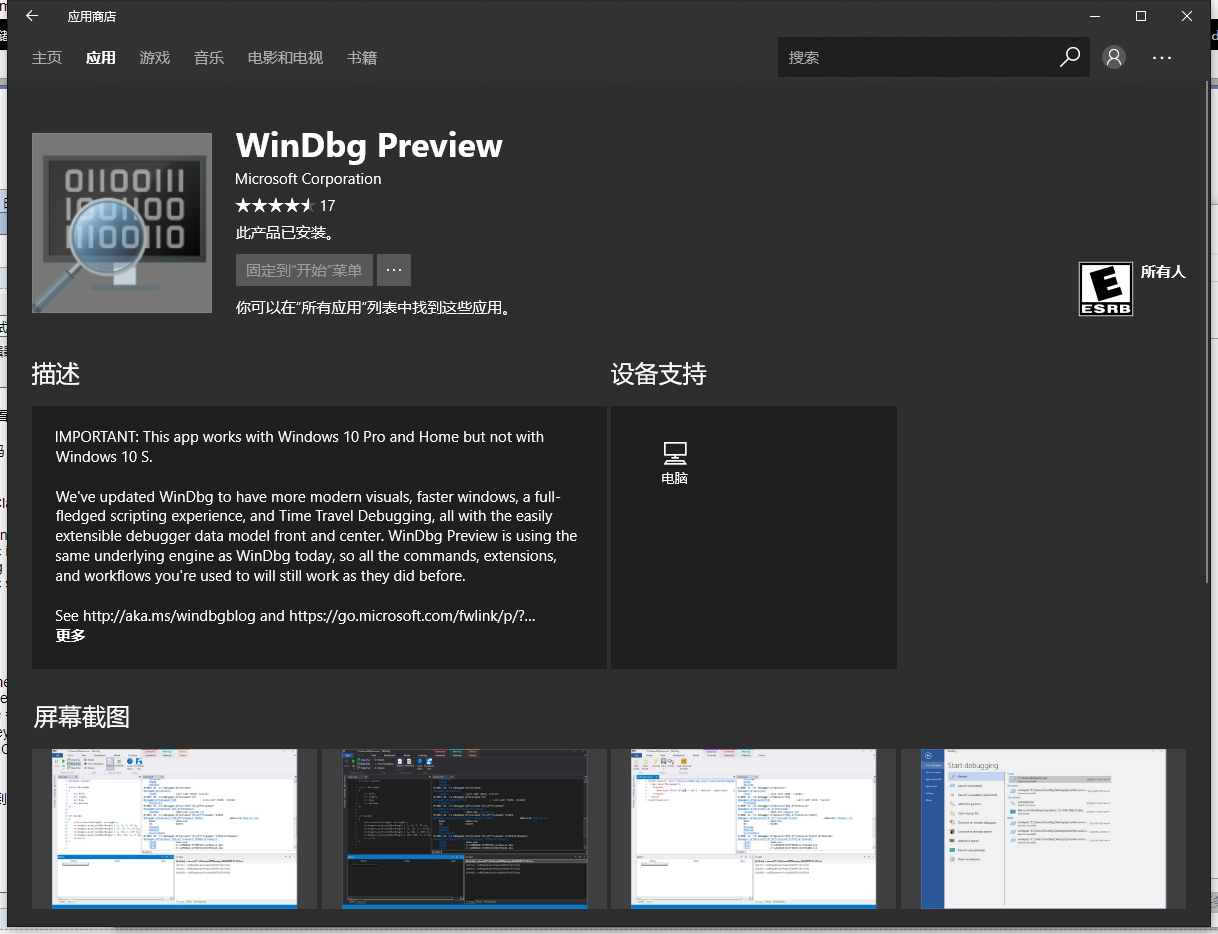Maximize the 应用商店 window
This screenshot has height=934, width=1218.
pyautogui.click(x=1141, y=16)
